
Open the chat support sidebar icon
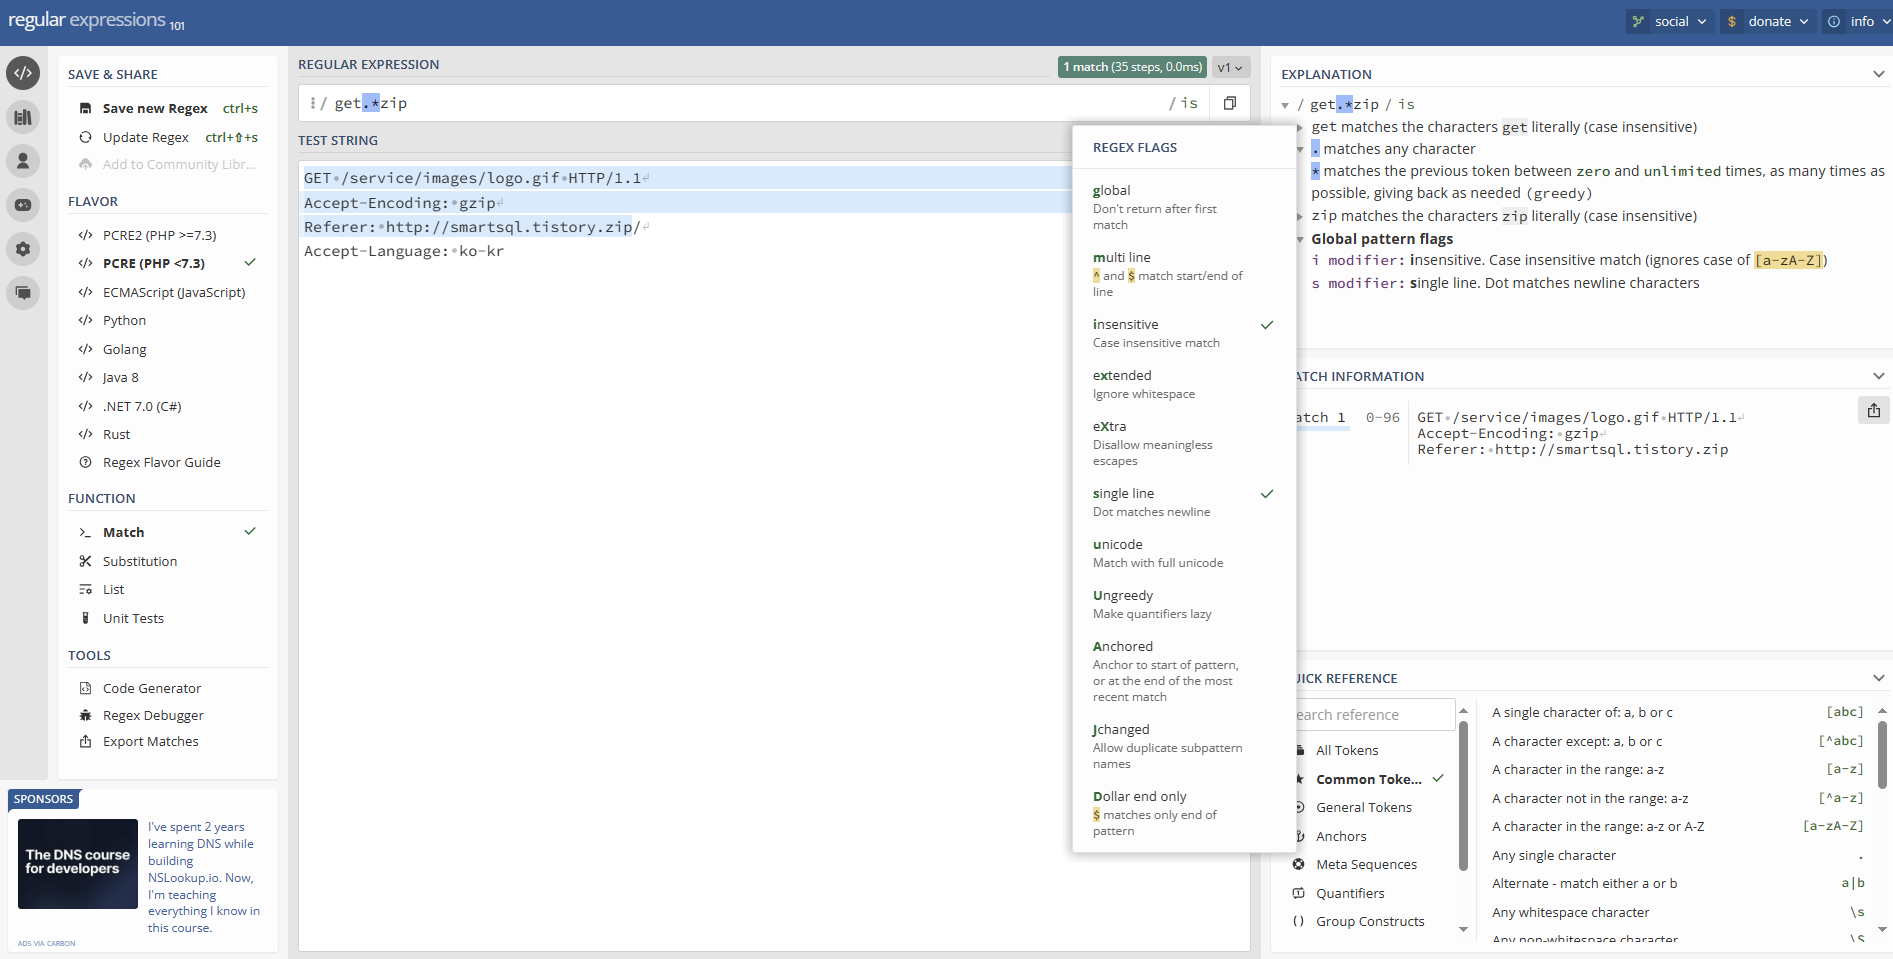23,293
